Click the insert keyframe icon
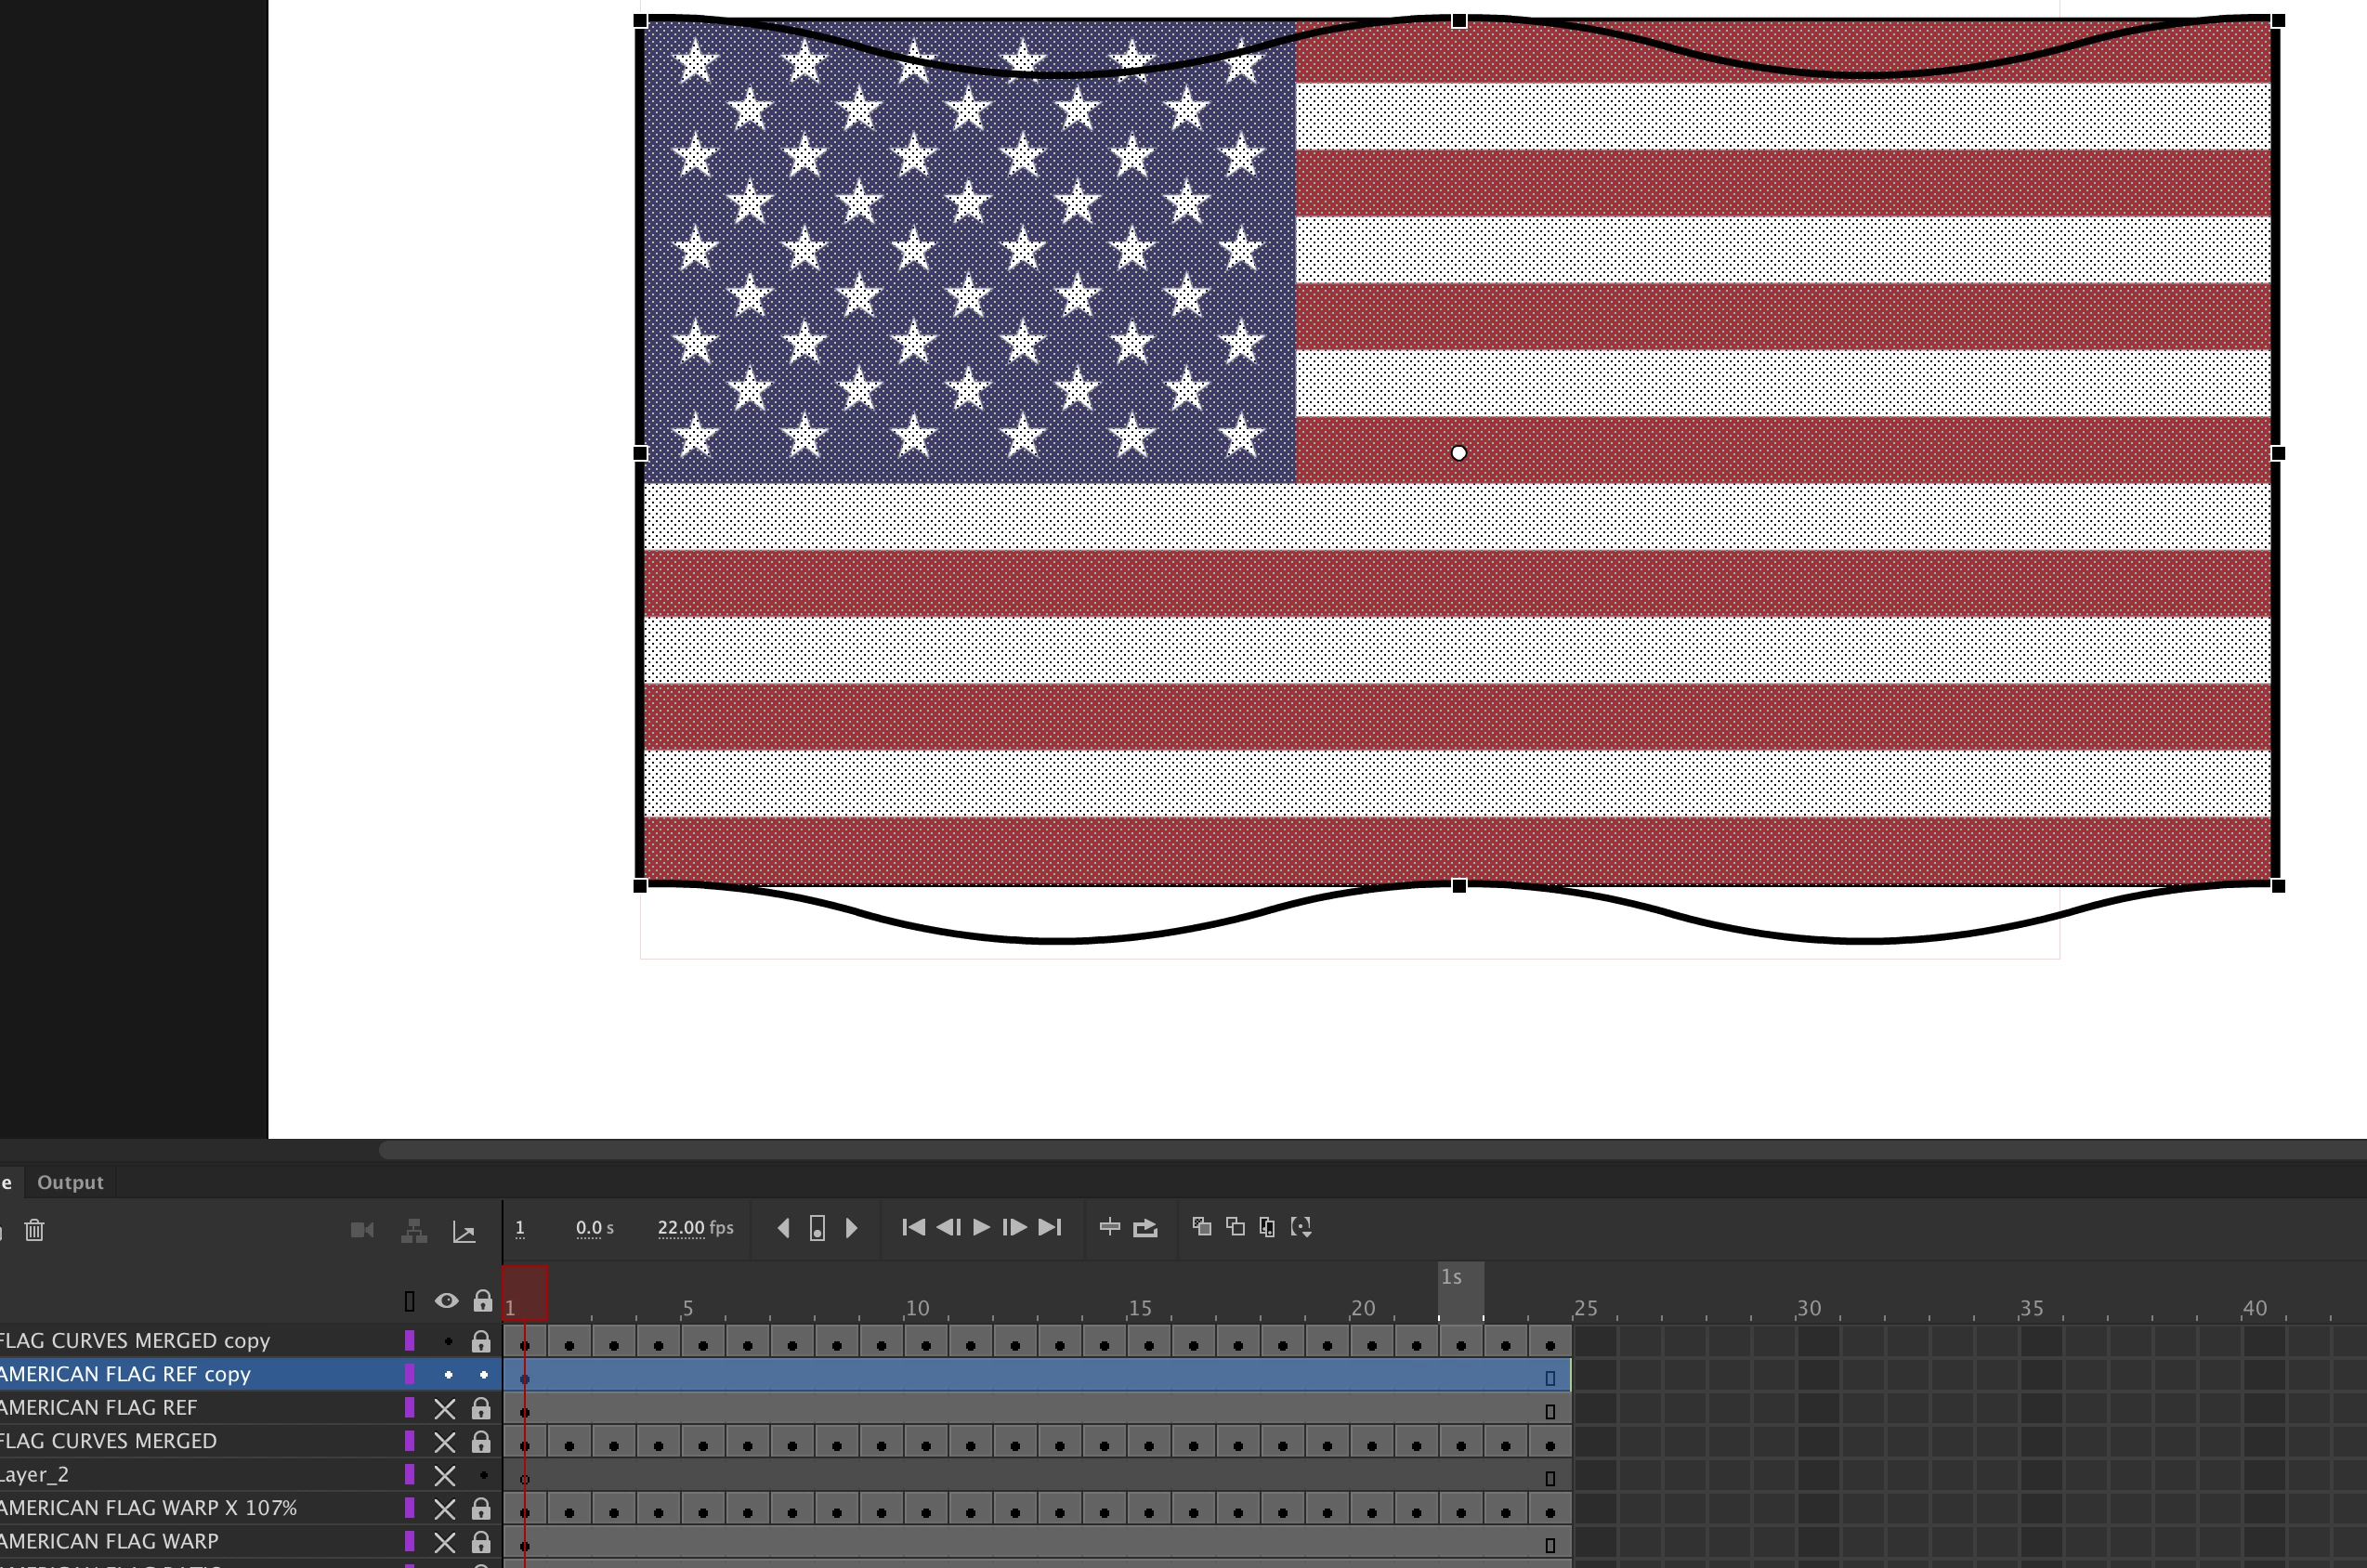This screenshot has width=2367, height=1568. [x=817, y=1228]
